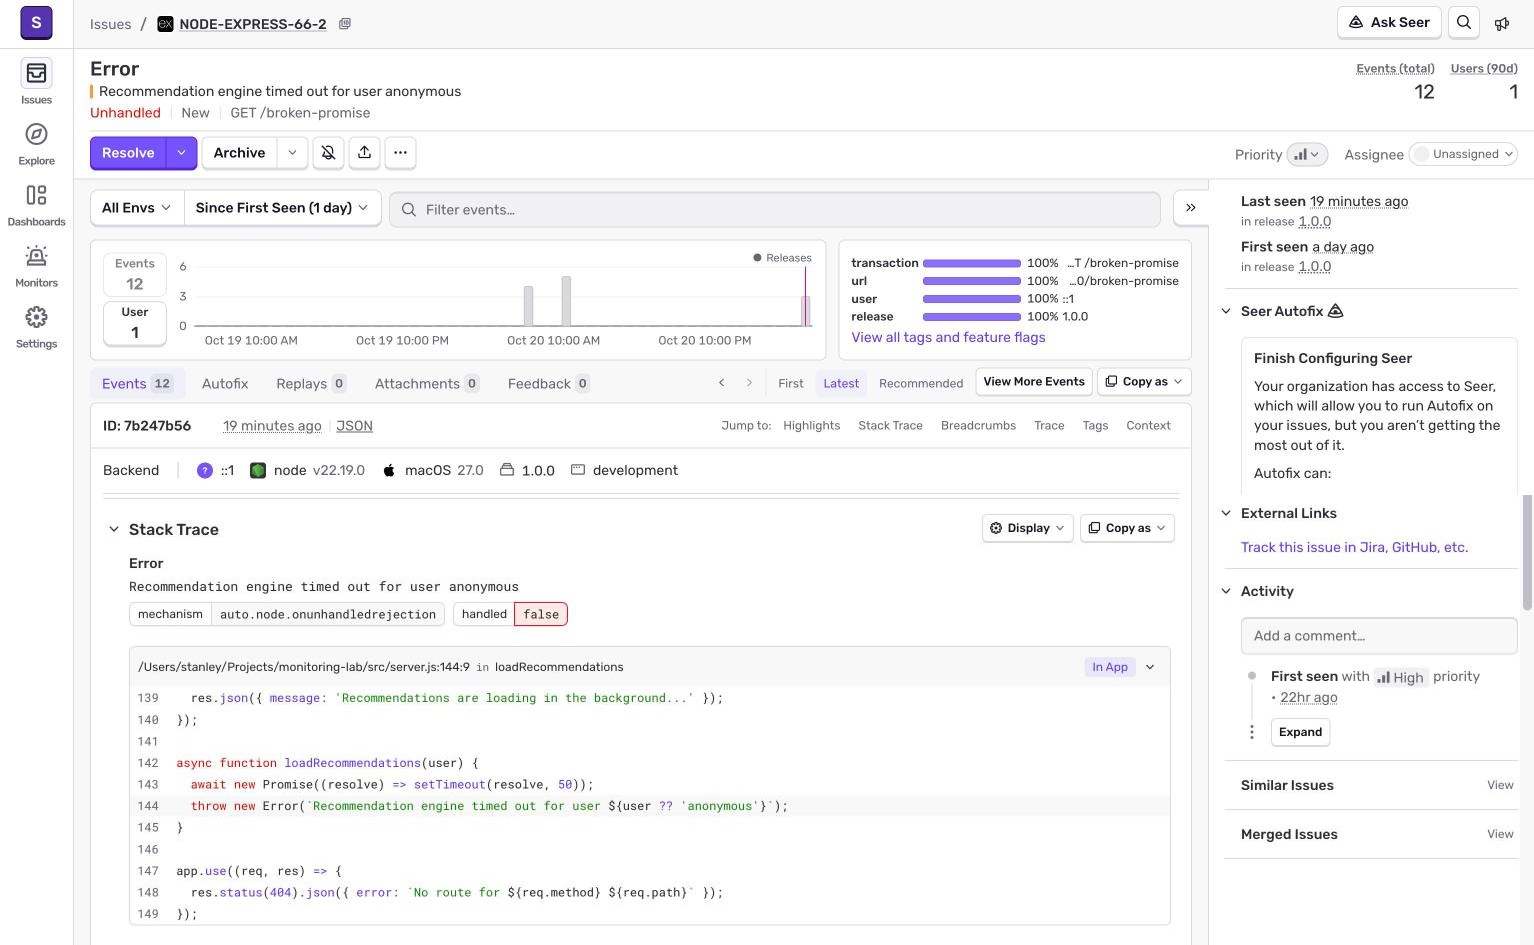
Task: Switch to the Replays tab
Action: [311, 384]
